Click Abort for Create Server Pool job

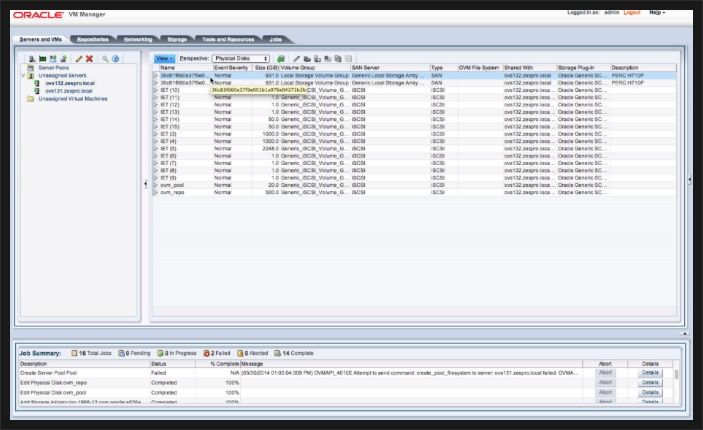(605, 373)
